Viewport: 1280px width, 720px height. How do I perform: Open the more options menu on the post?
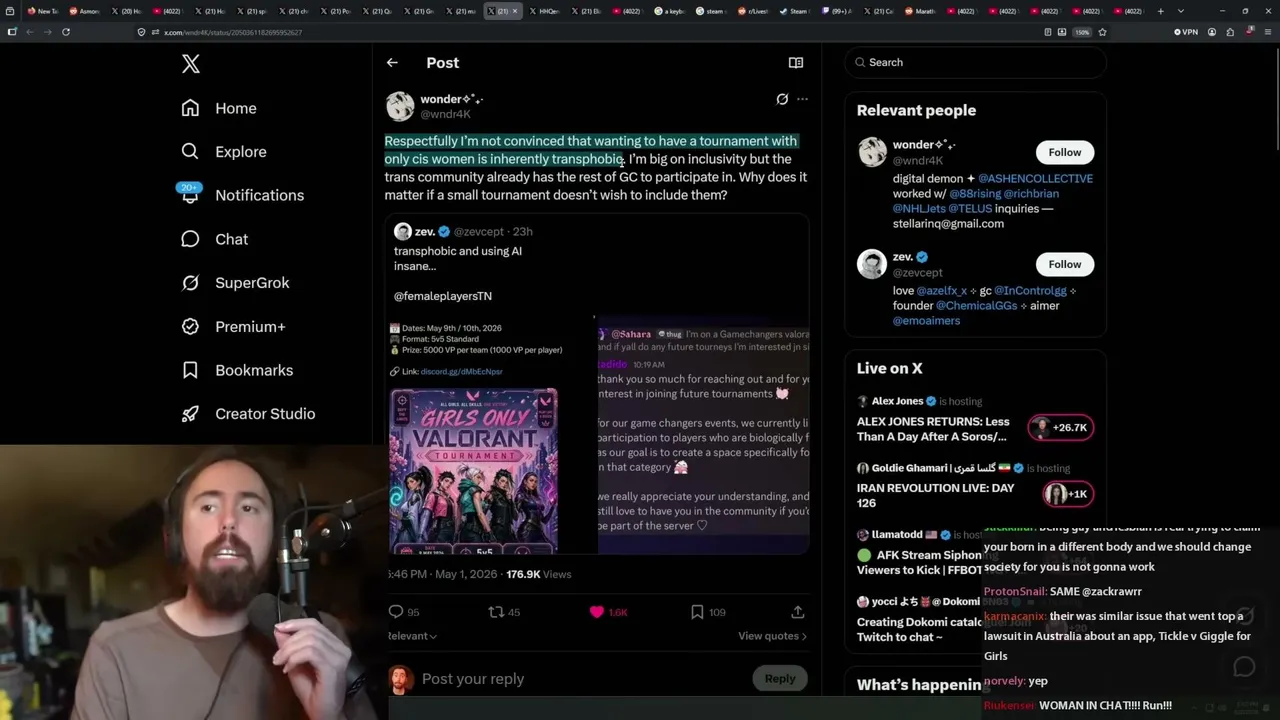coord(802,99)
